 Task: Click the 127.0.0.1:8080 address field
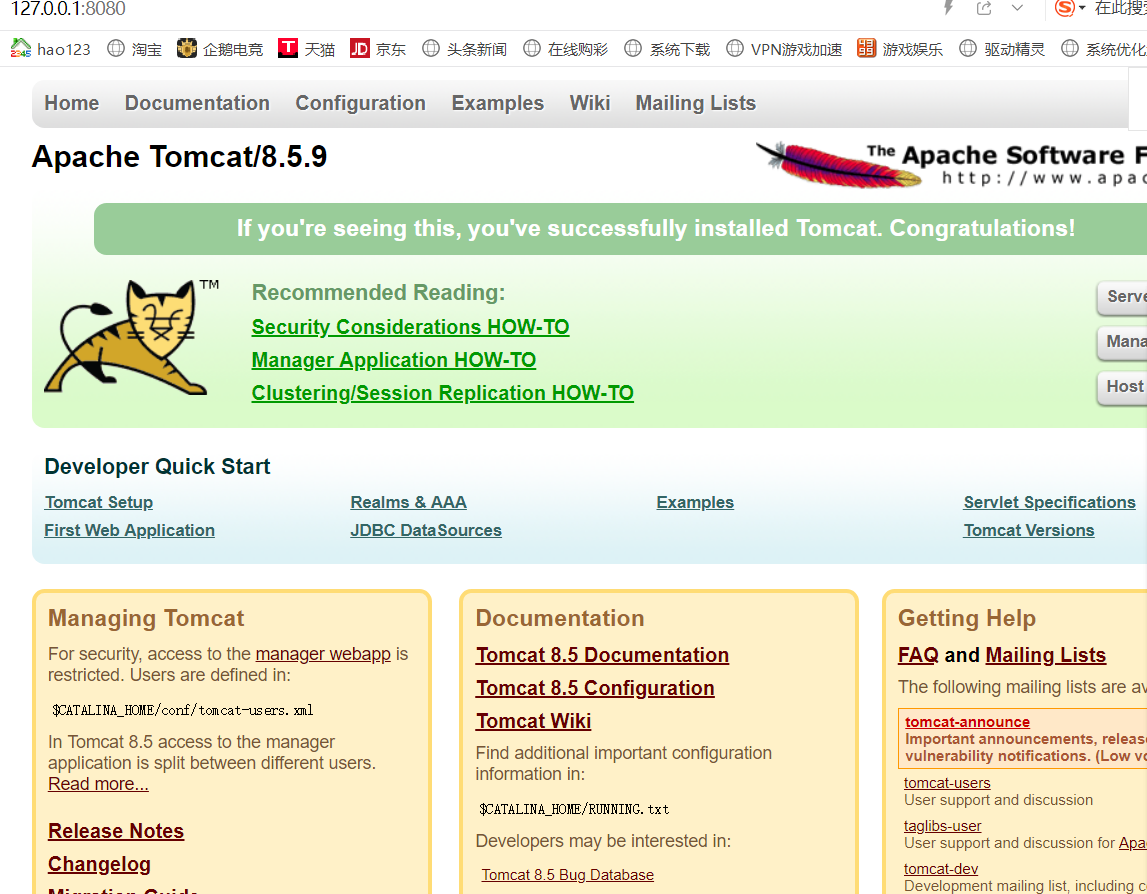(68, 9)
